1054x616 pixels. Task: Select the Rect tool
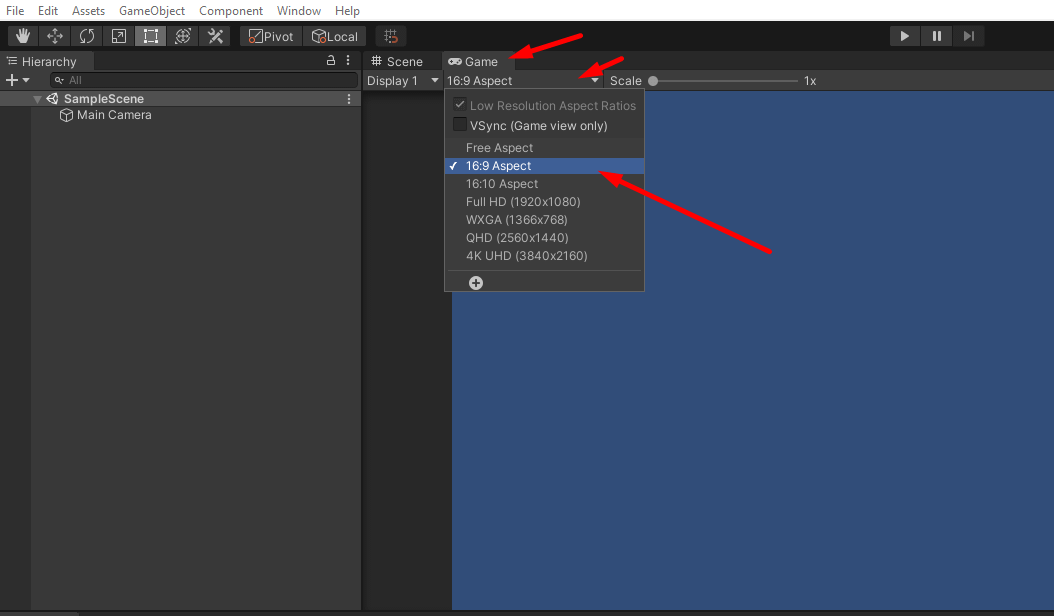pos(151,36)
